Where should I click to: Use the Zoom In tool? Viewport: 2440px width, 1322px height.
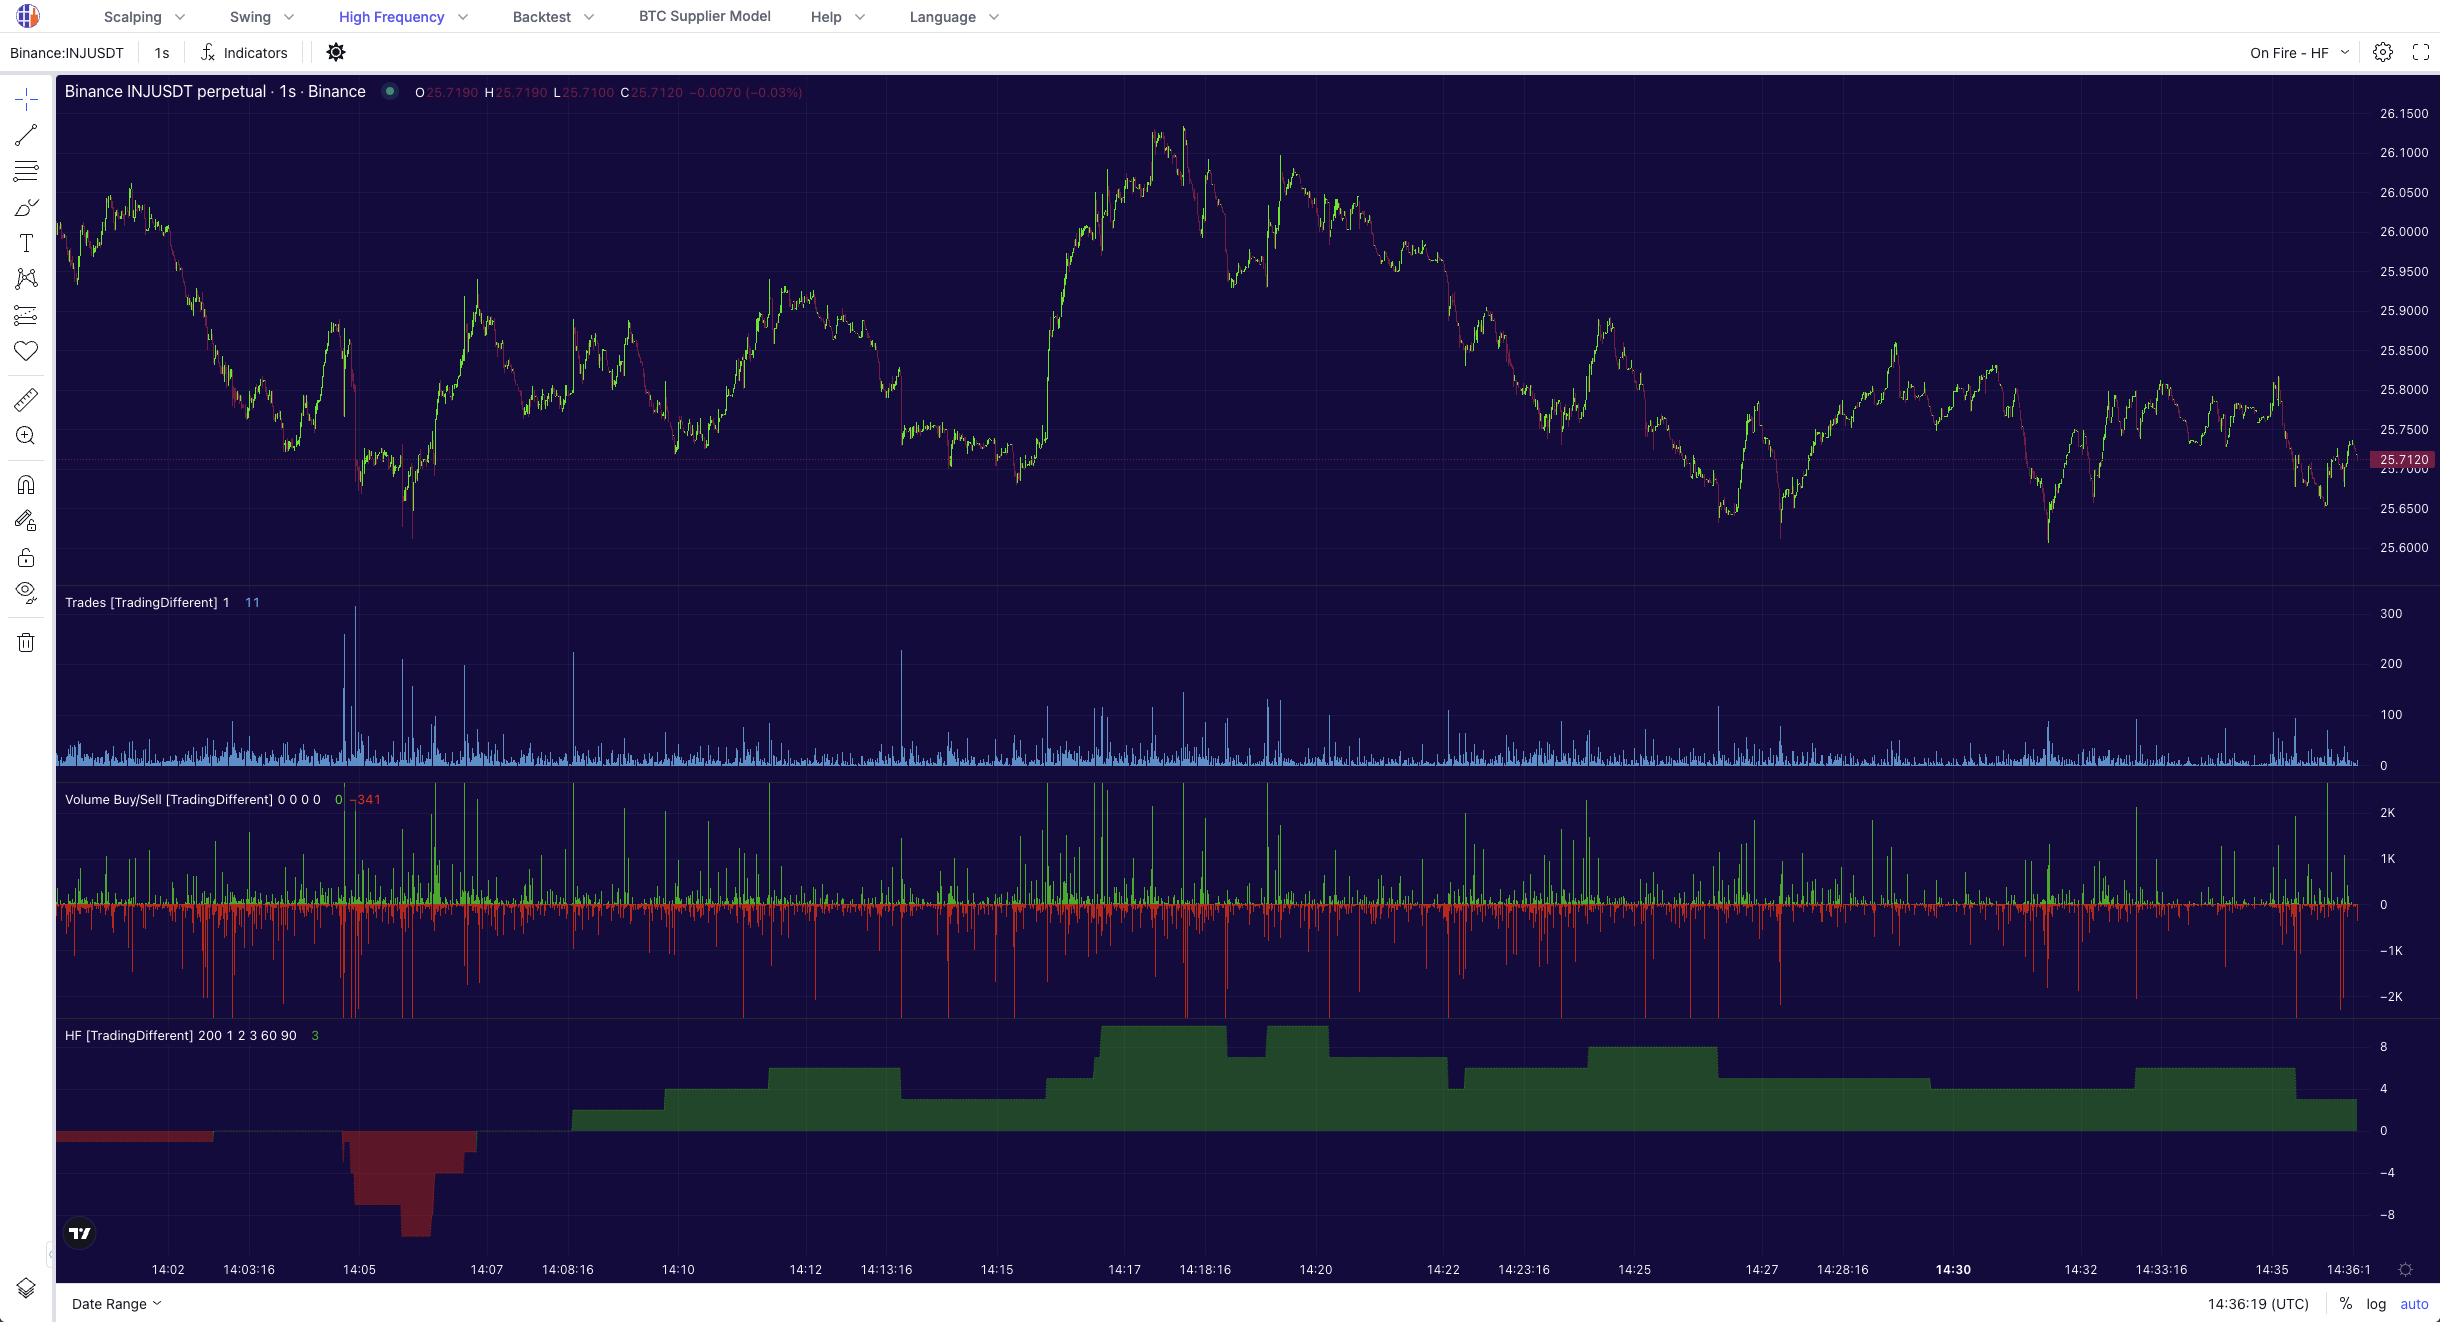(25, 435)
